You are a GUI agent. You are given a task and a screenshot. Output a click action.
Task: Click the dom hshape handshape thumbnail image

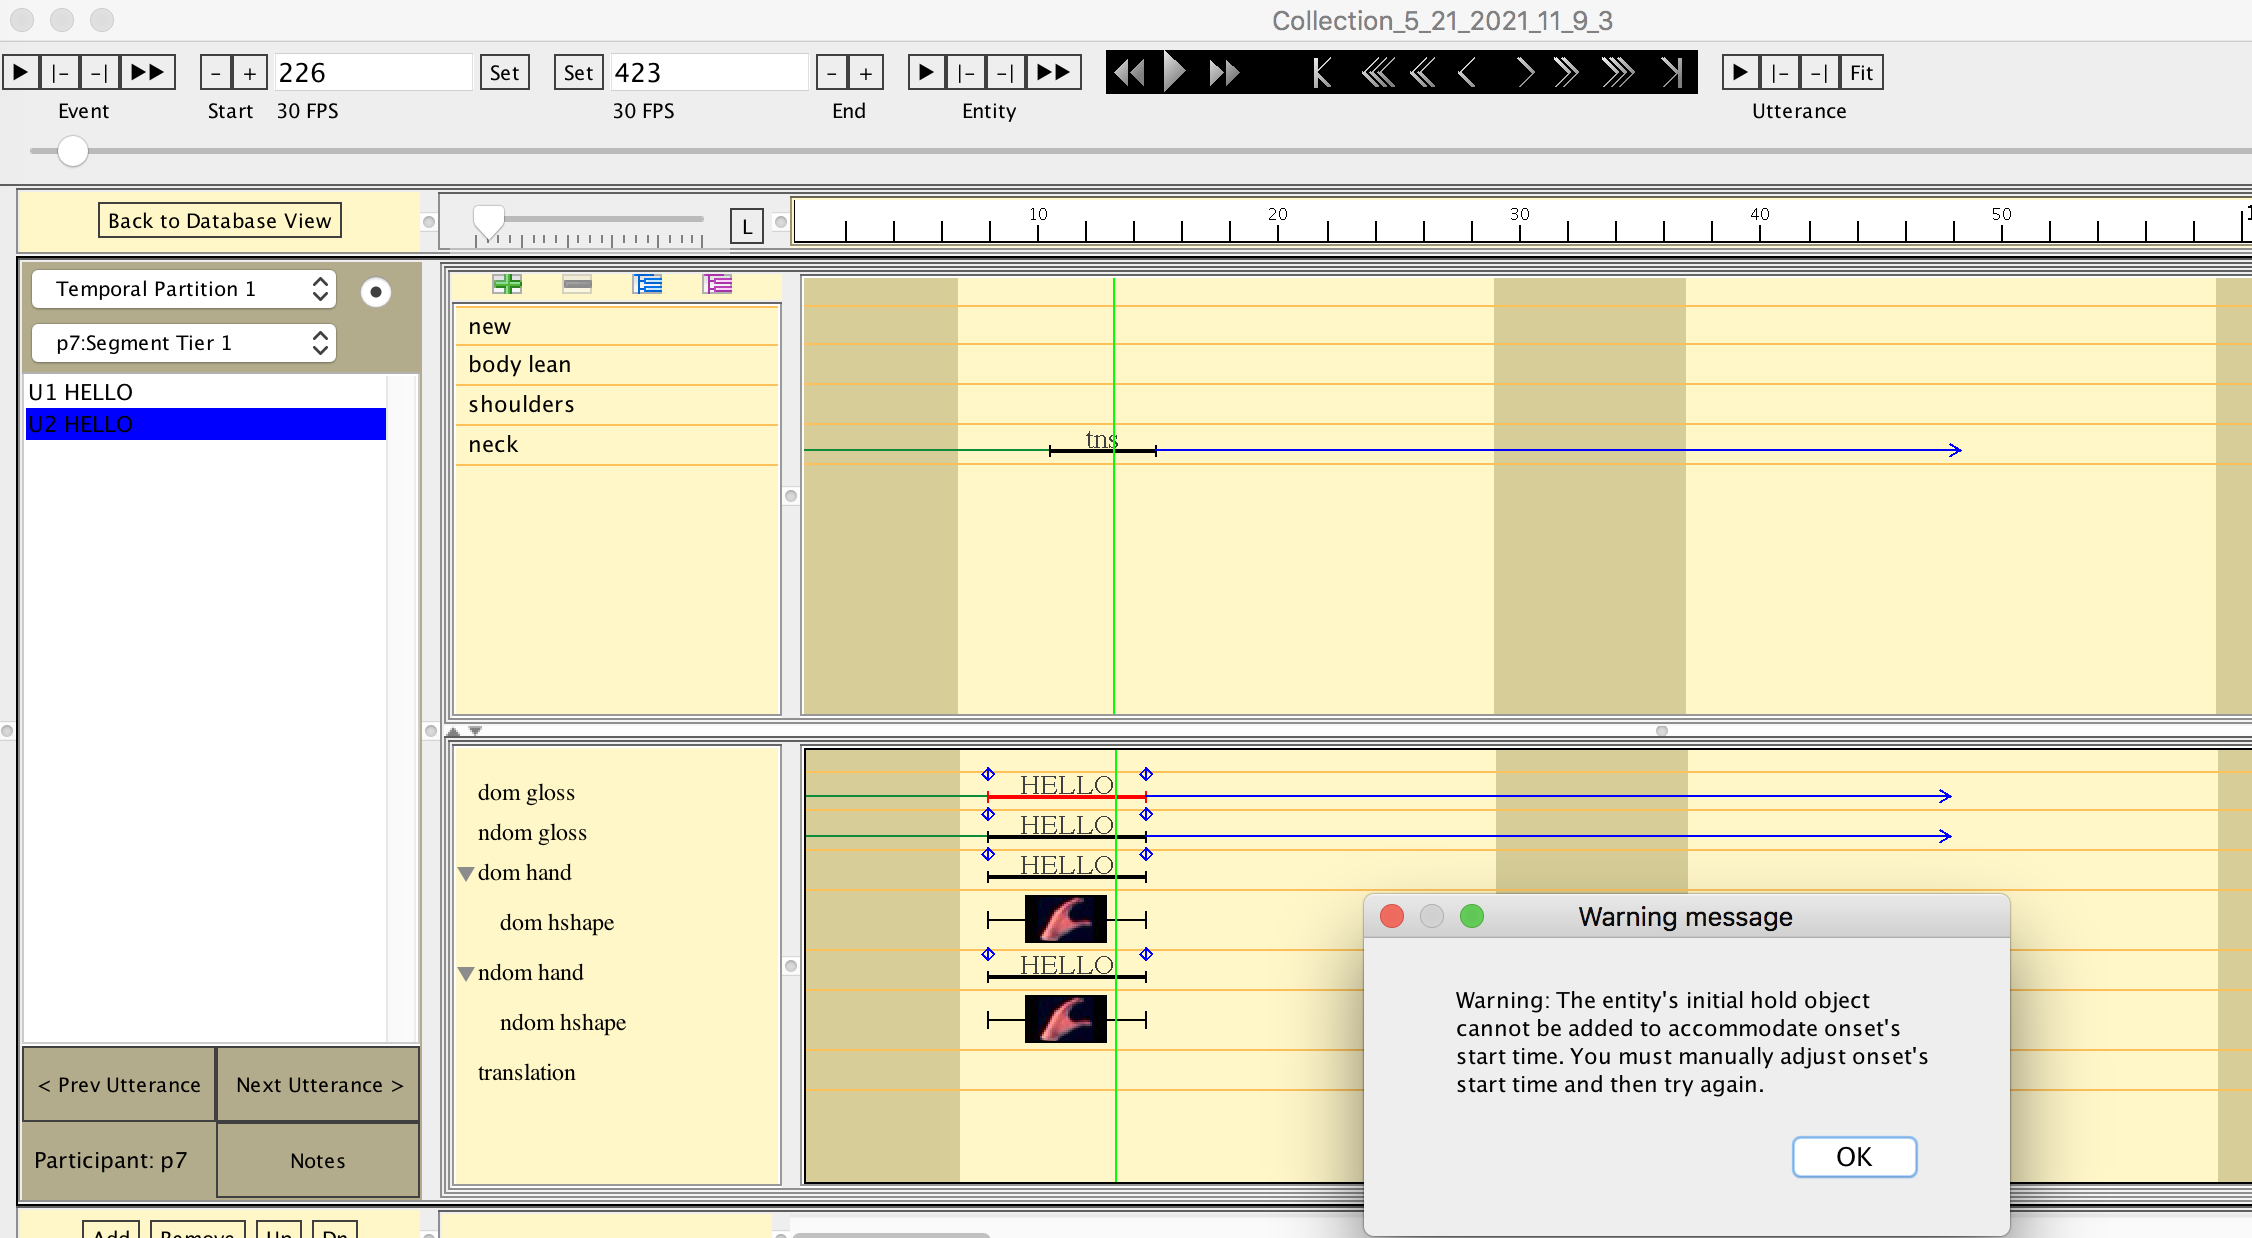[x=1065, y=919]
